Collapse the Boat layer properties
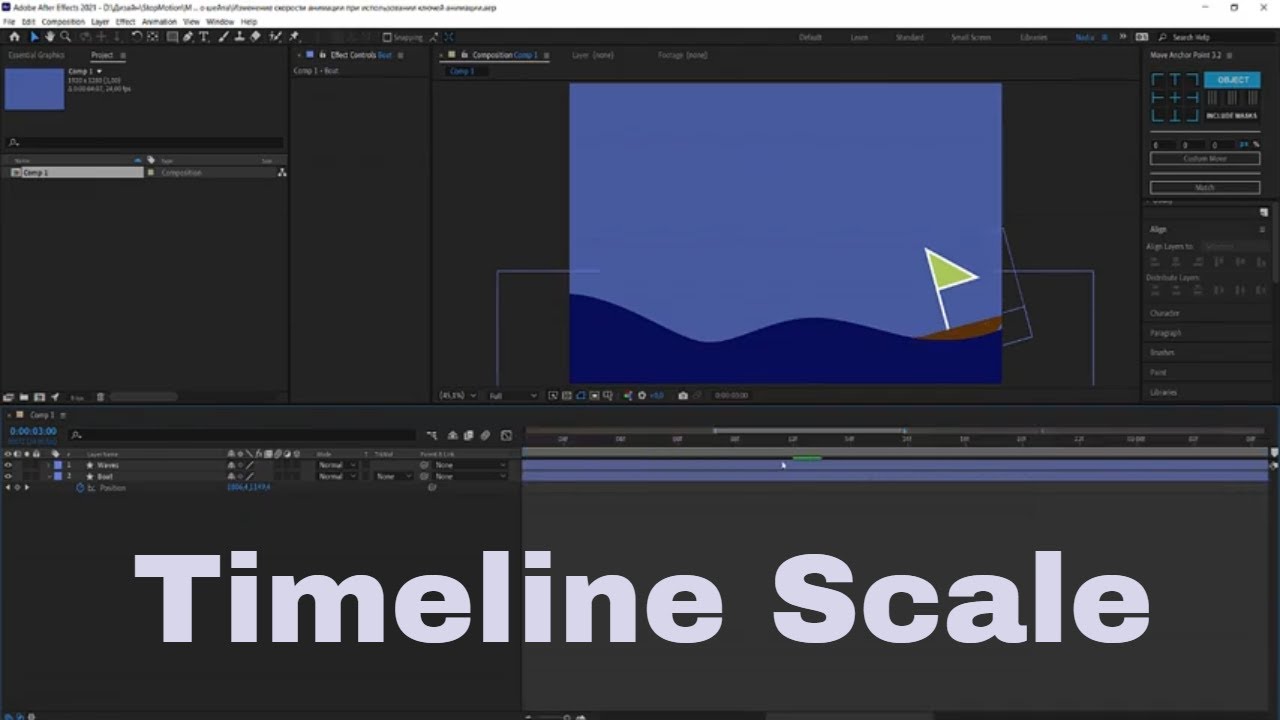 (48, 476)
